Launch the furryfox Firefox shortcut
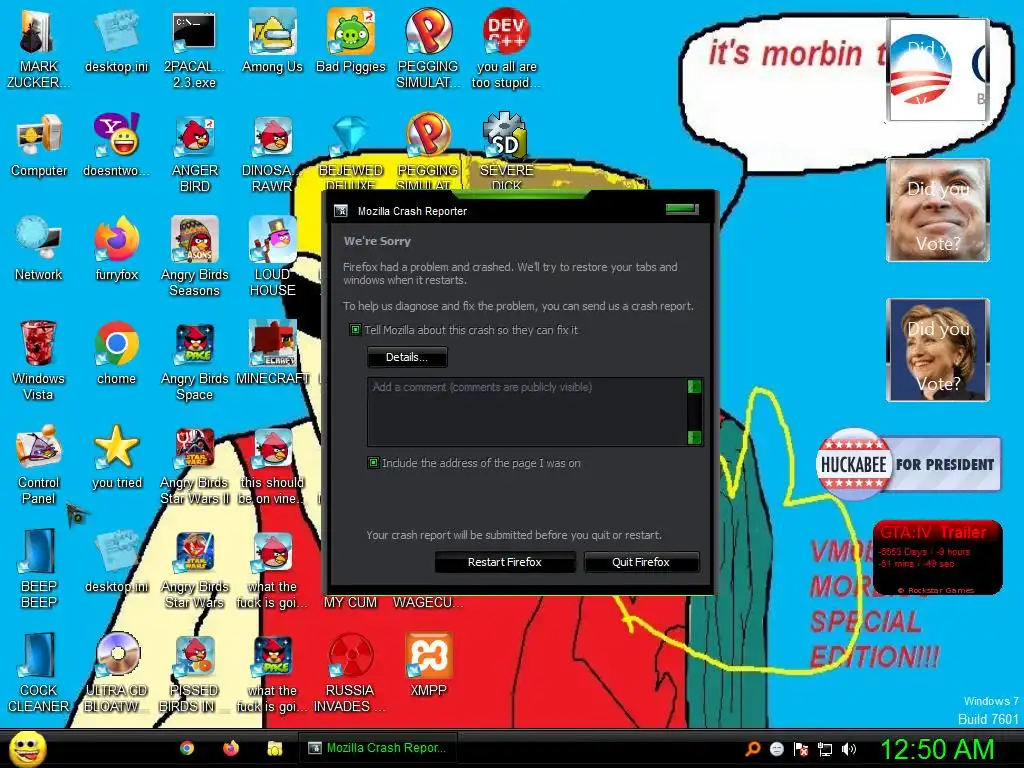The image size is (1024, 768). (x=116, y=248)
